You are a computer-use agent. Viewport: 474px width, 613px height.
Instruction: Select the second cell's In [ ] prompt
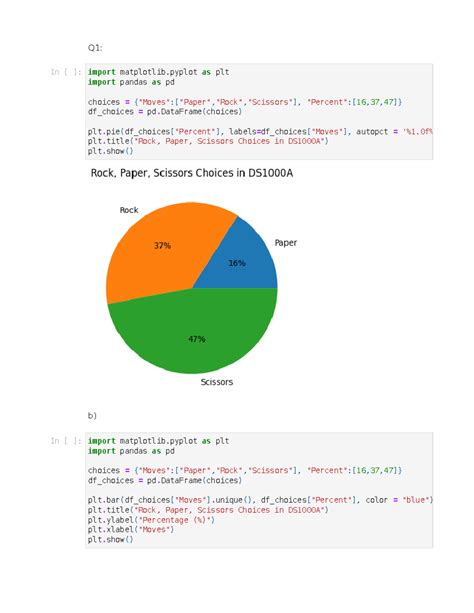66,441
